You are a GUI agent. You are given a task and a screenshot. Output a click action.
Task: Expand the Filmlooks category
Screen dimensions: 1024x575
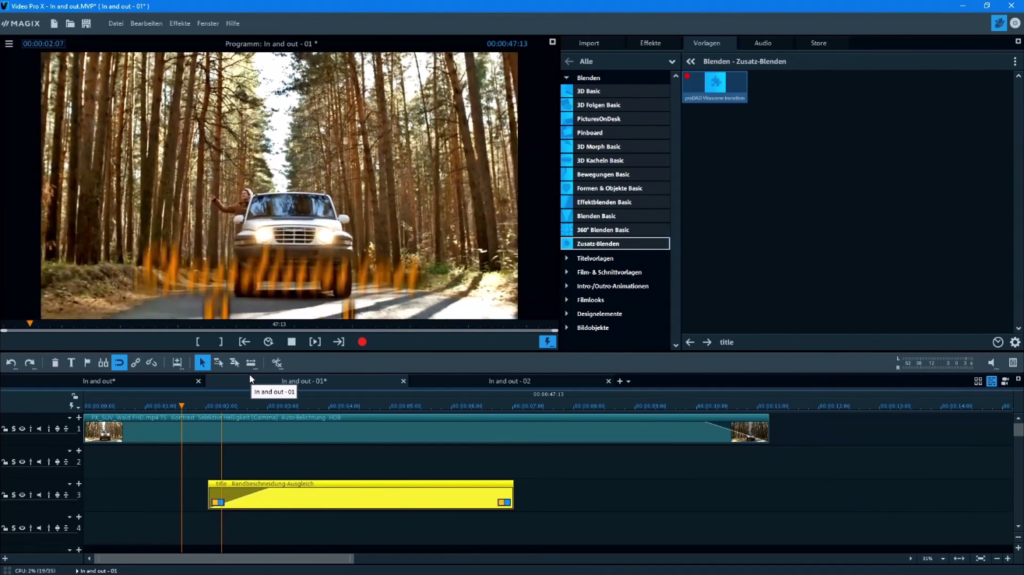(x=567, y=300)
